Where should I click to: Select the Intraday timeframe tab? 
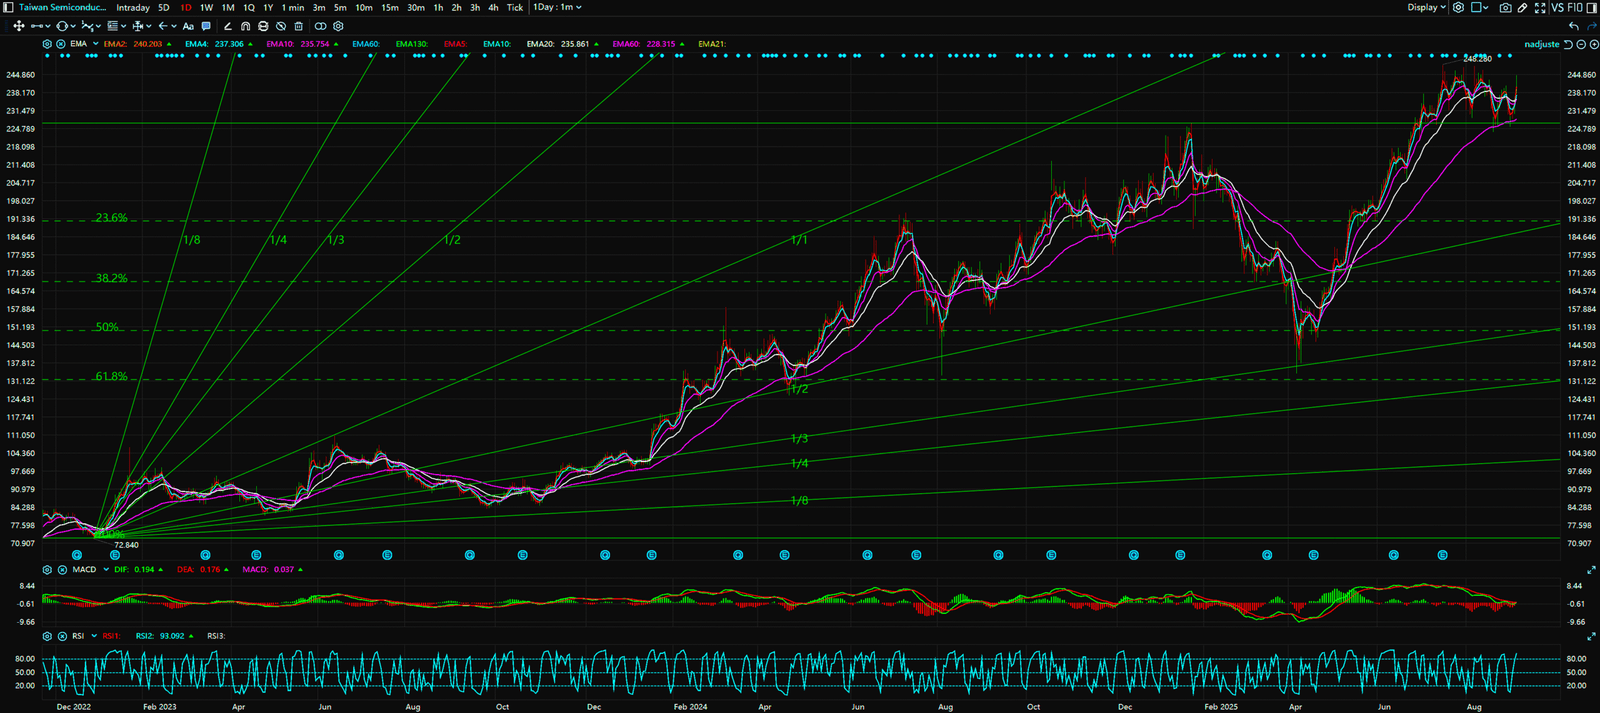pyautogui.click(x=133, y=8)
